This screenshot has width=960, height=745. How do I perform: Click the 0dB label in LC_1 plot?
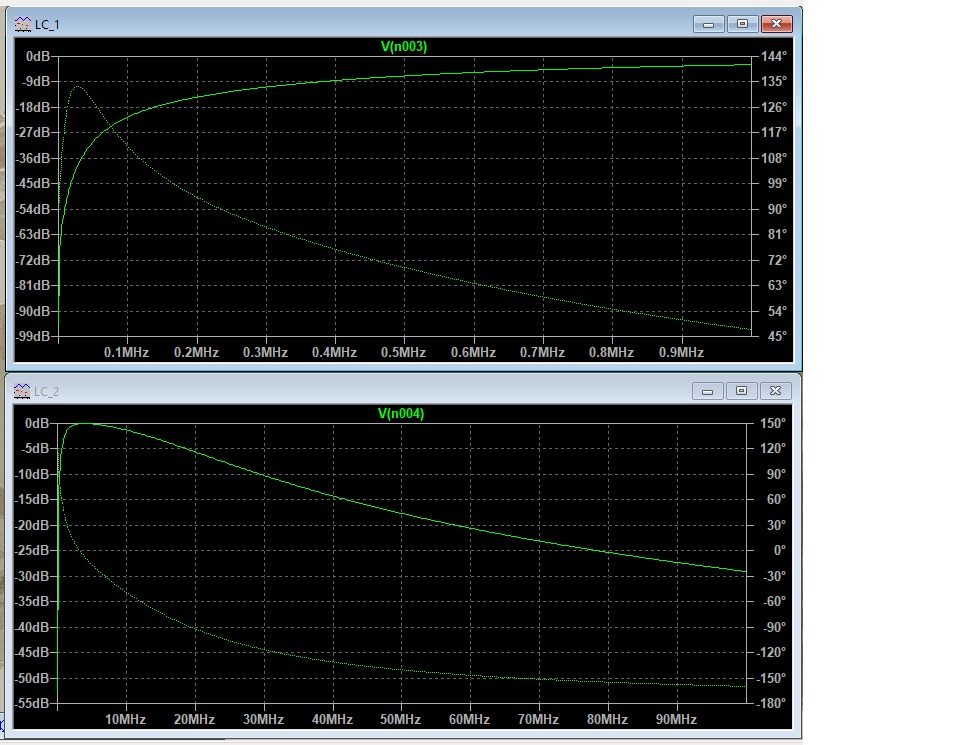pos(38,56)
